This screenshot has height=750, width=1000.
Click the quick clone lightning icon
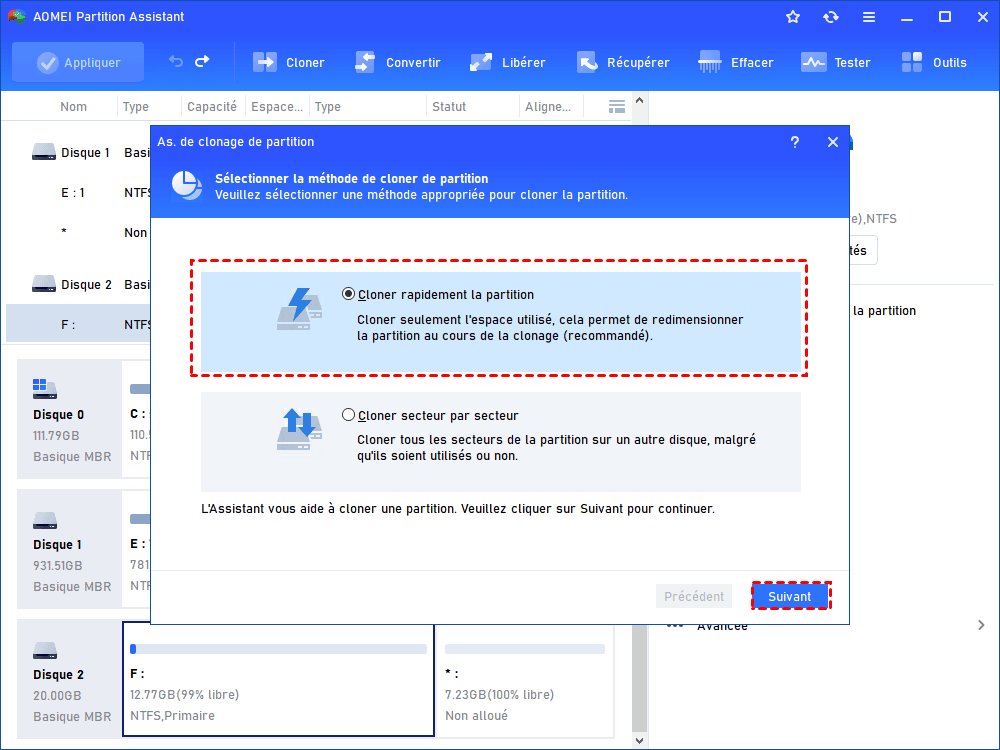[x=300, y=309]
